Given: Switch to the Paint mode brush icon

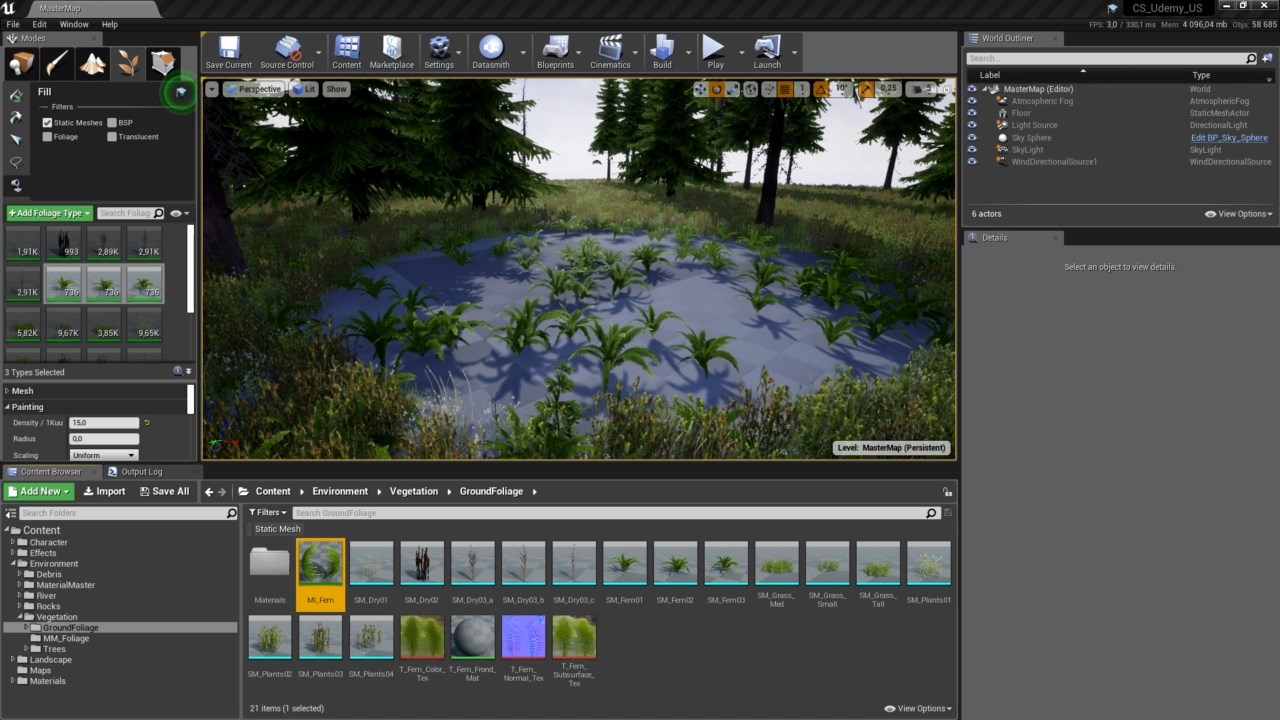Looking at the screenshot, I should [x=57, y=64].
